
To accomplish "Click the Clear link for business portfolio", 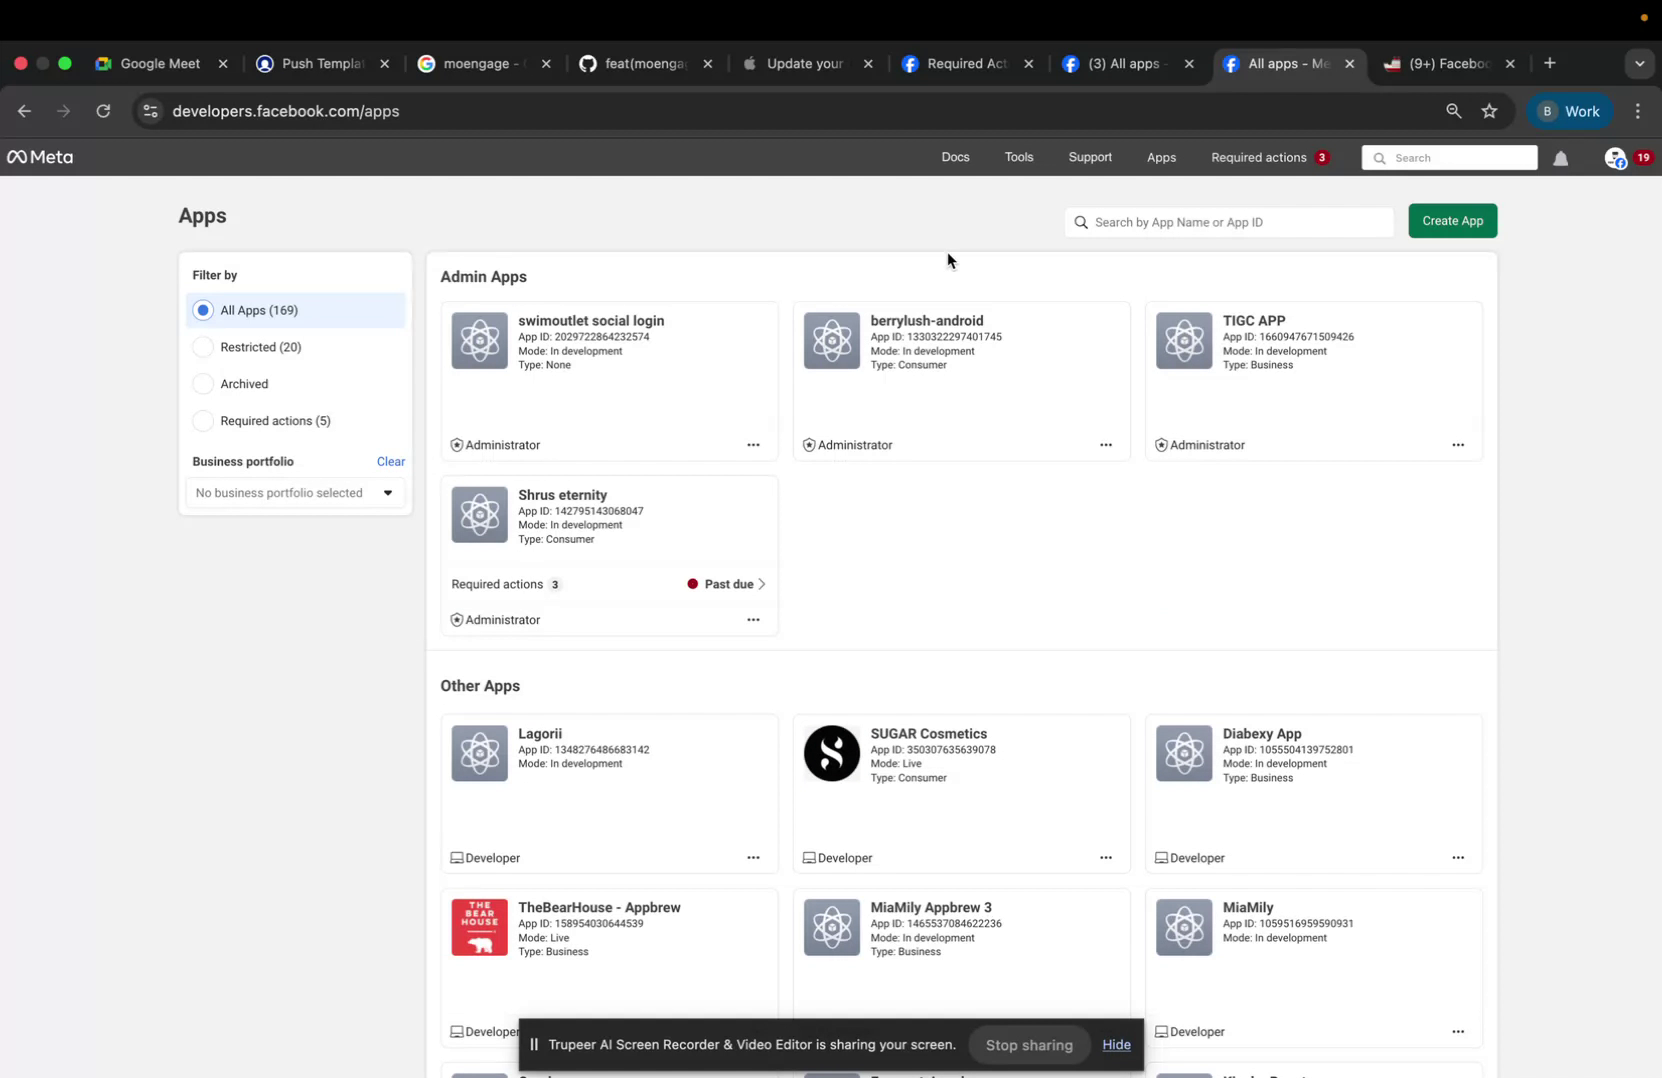I will pyautogui.click(x=390, y=461).
